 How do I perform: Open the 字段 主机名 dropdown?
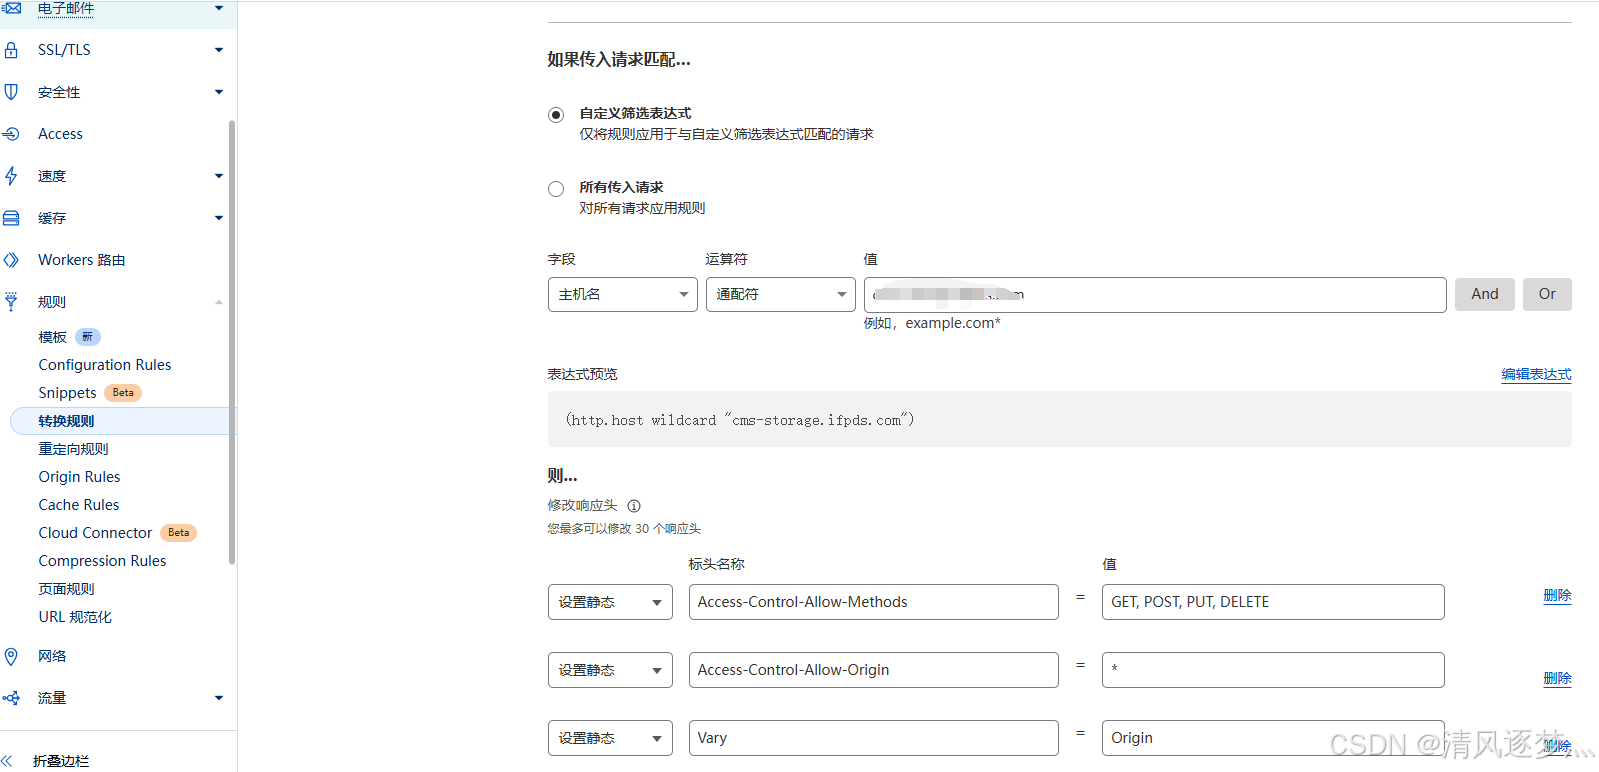click(x=623, y=294)
